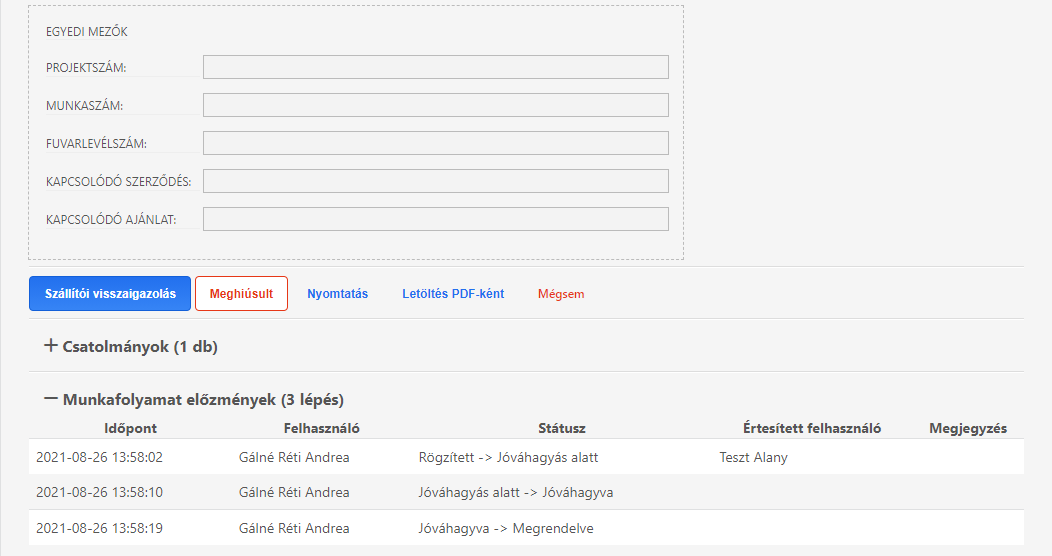
Task: Open the Nyomtatás print link
Action: (337, 294)
